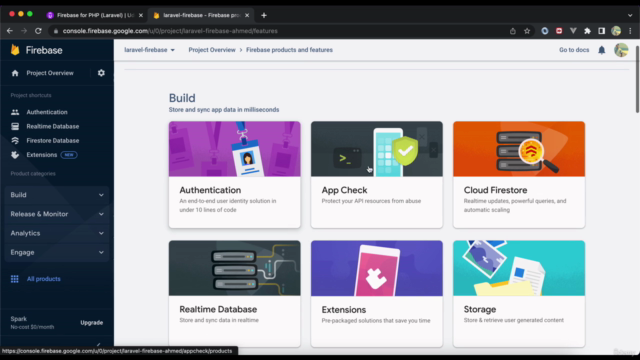Click Firebase products and features breadcrumb

click(x=289, y=50)
